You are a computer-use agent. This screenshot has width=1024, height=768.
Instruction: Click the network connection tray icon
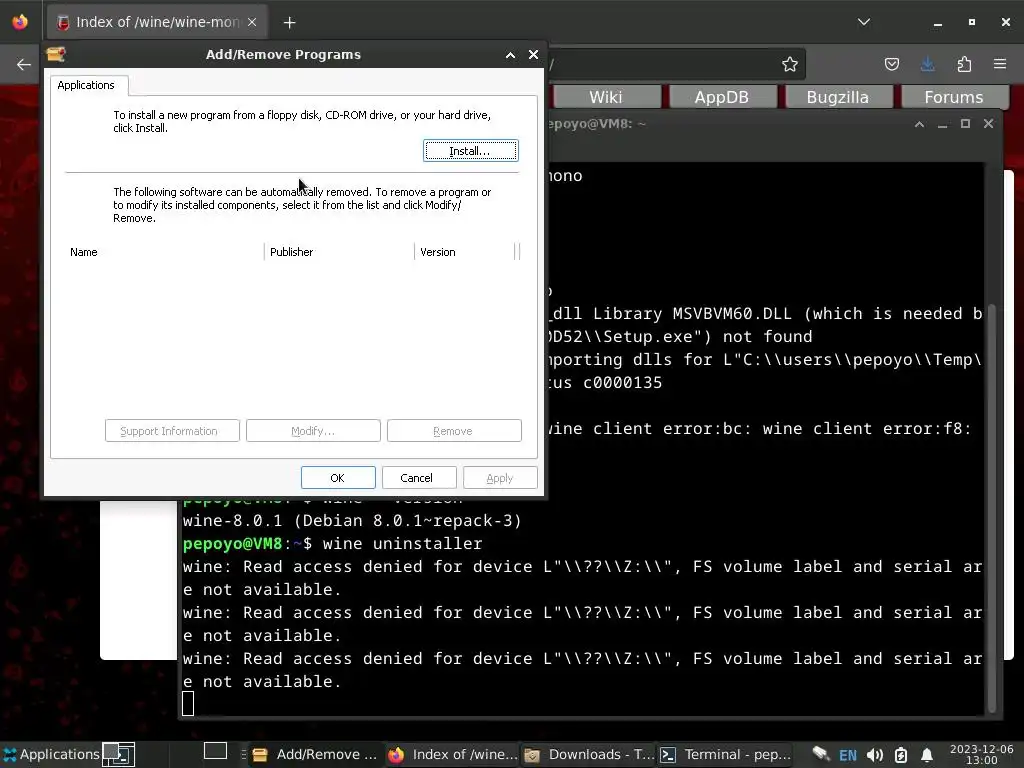820,754
